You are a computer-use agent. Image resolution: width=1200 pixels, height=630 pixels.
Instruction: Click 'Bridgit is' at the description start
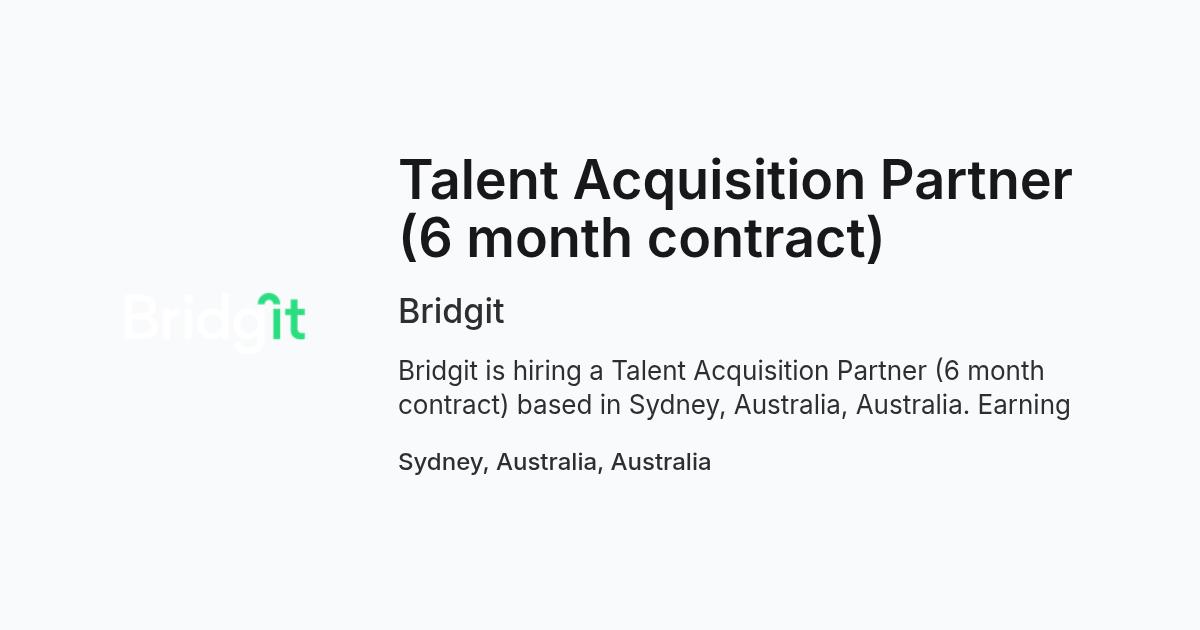[452, 371]
